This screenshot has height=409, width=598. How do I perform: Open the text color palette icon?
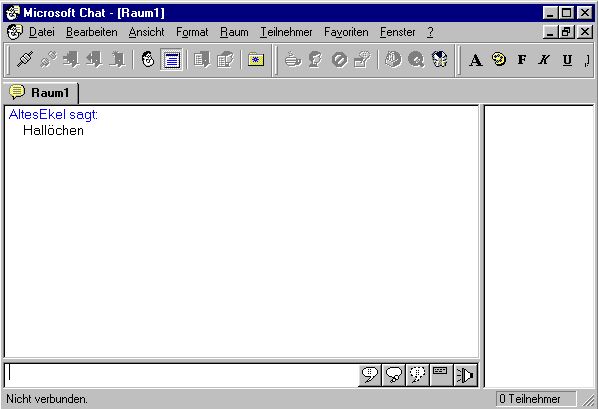499,60
